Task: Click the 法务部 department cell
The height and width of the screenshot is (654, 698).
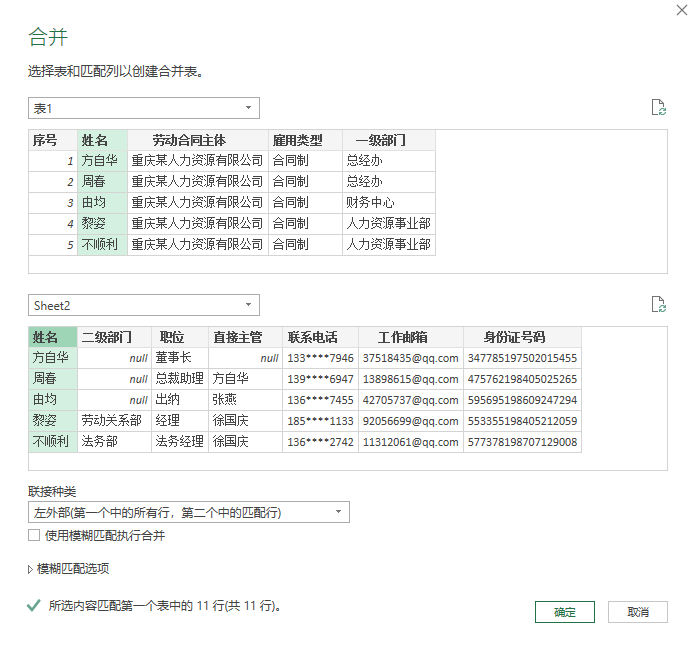Action: [x=114, y=441]
